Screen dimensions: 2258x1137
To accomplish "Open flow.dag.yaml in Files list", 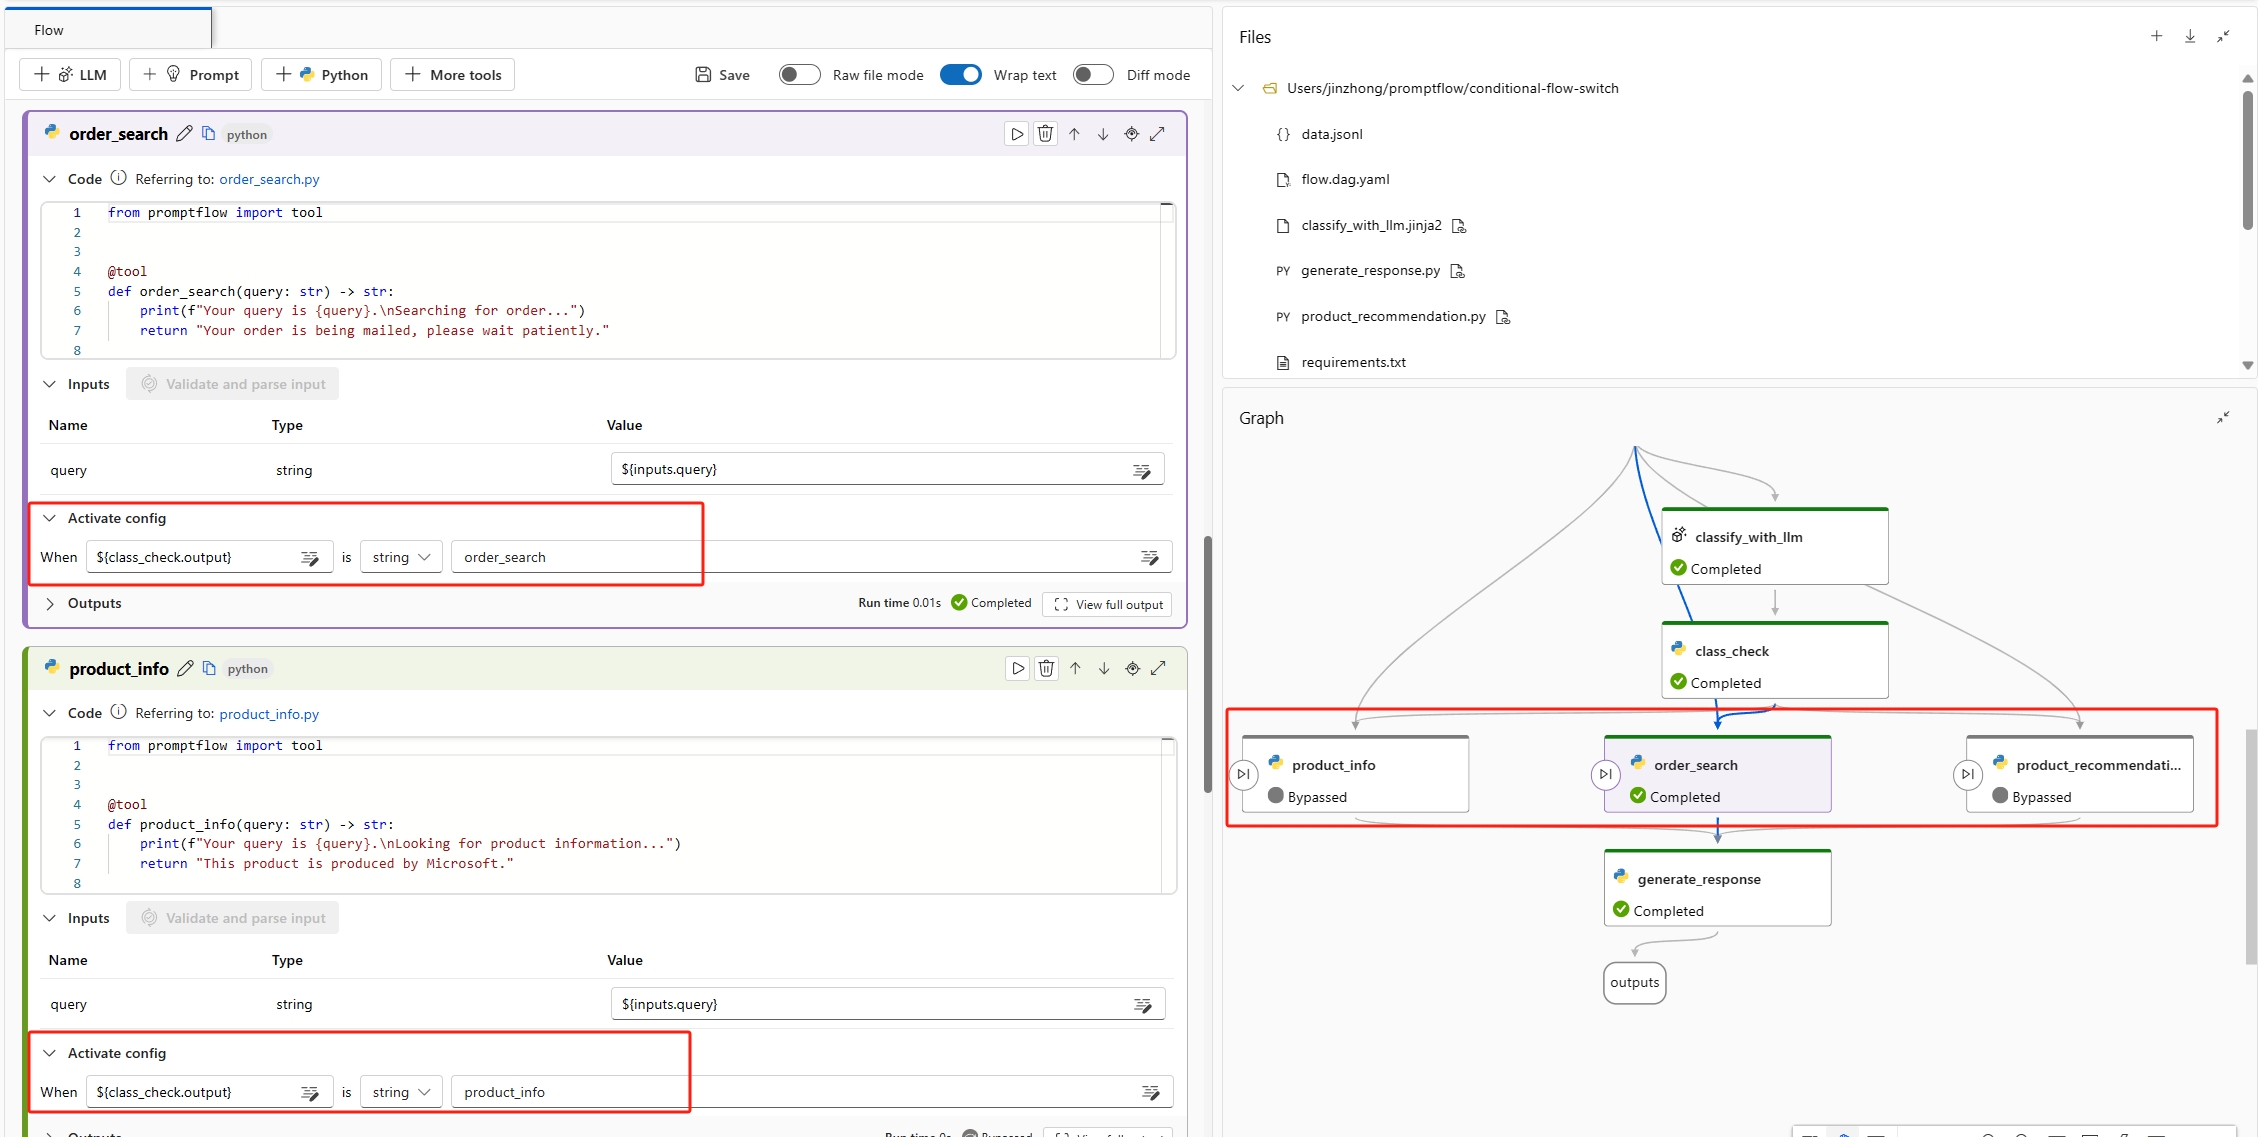I will pos(1344,179).
